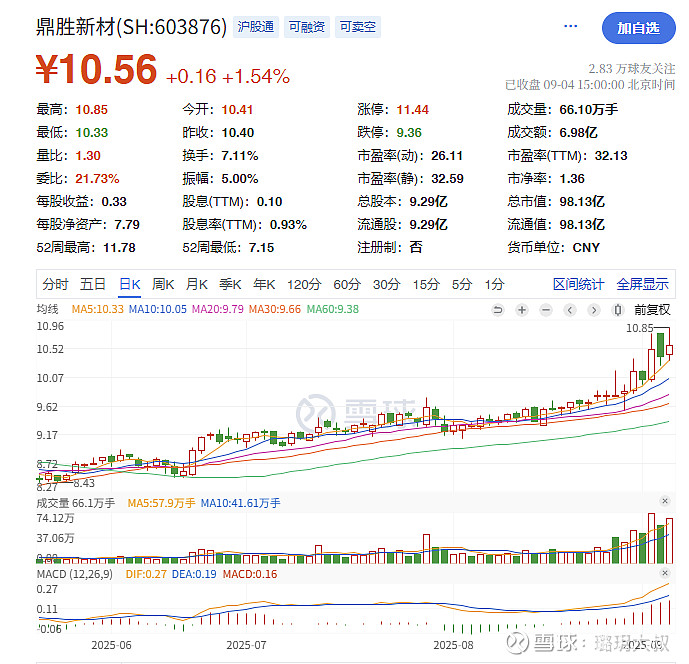Viewport: 689px width, 664px height.
Task: Click the 2025-07 date axis label
Action: 246,645
